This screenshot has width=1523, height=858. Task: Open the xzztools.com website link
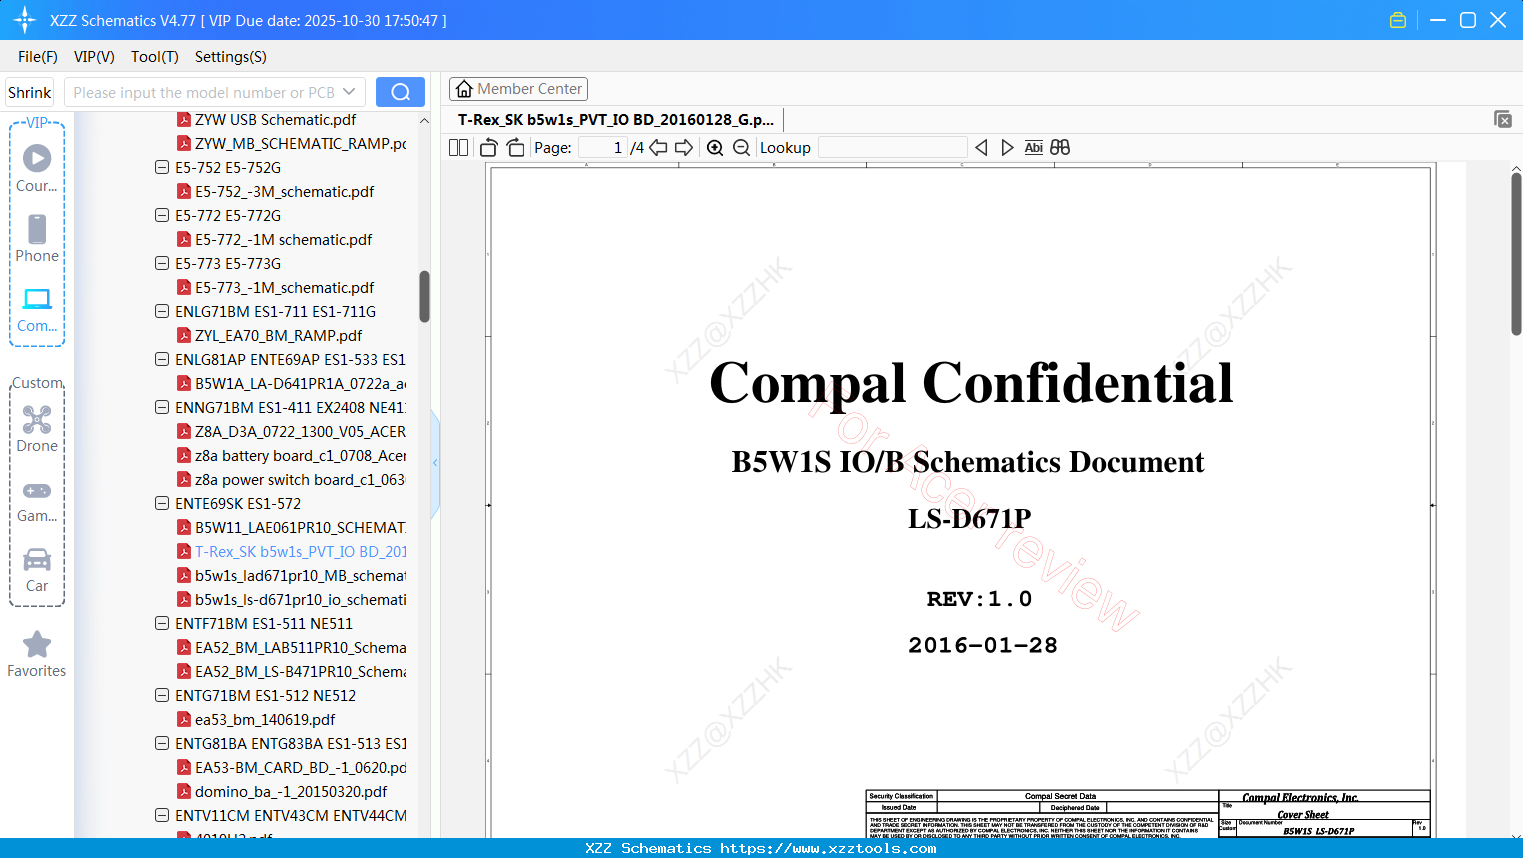[x=829, y=848]
